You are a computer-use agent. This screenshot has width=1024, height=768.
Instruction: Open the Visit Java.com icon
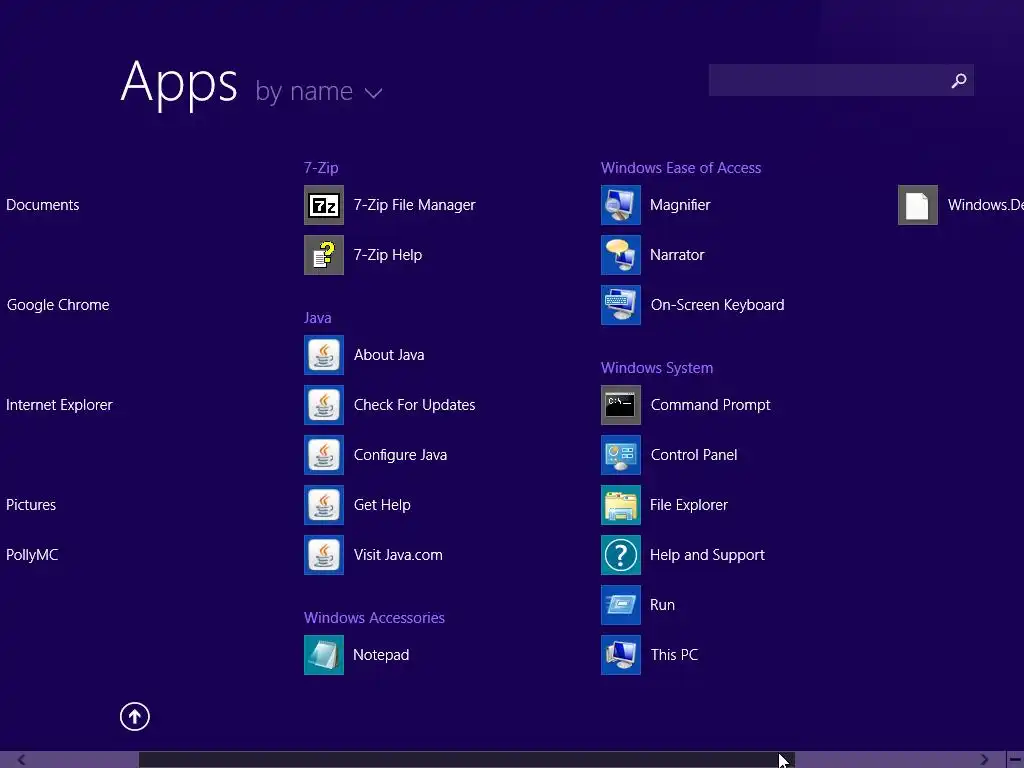tap(324, 554)
